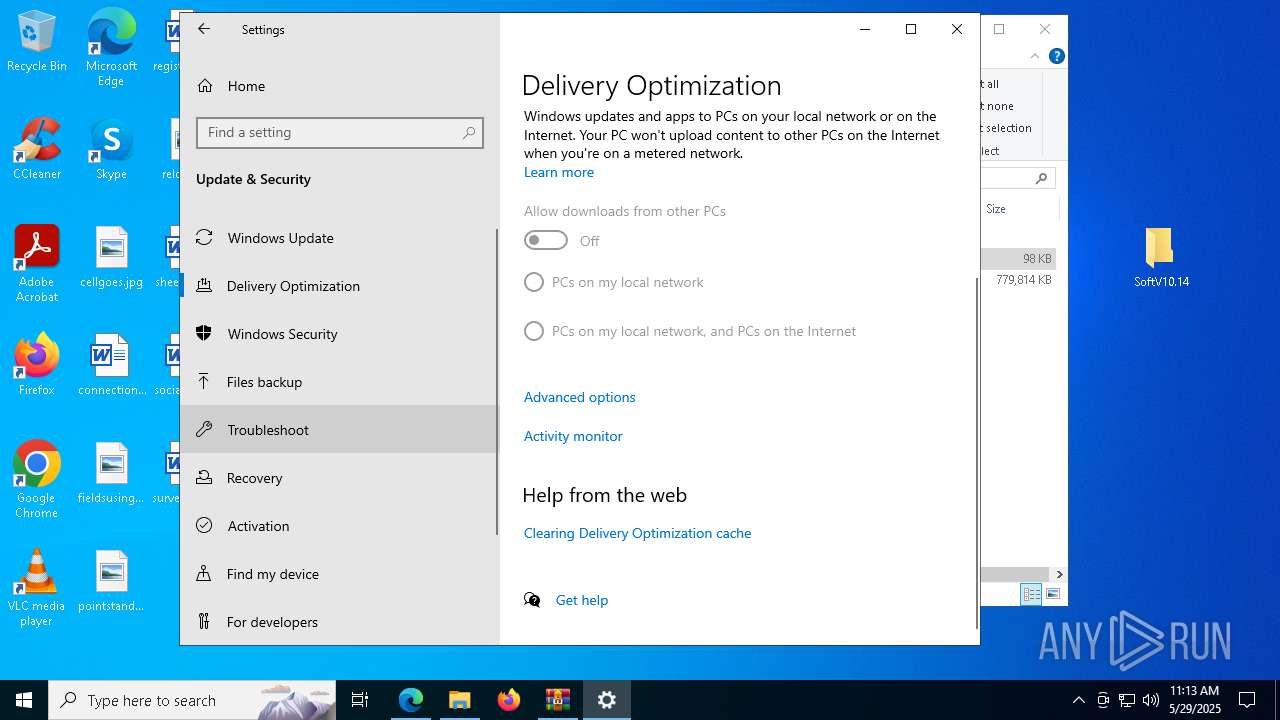
Task: Open Clearing Delivery Optimization cache link
Action: 637,533
